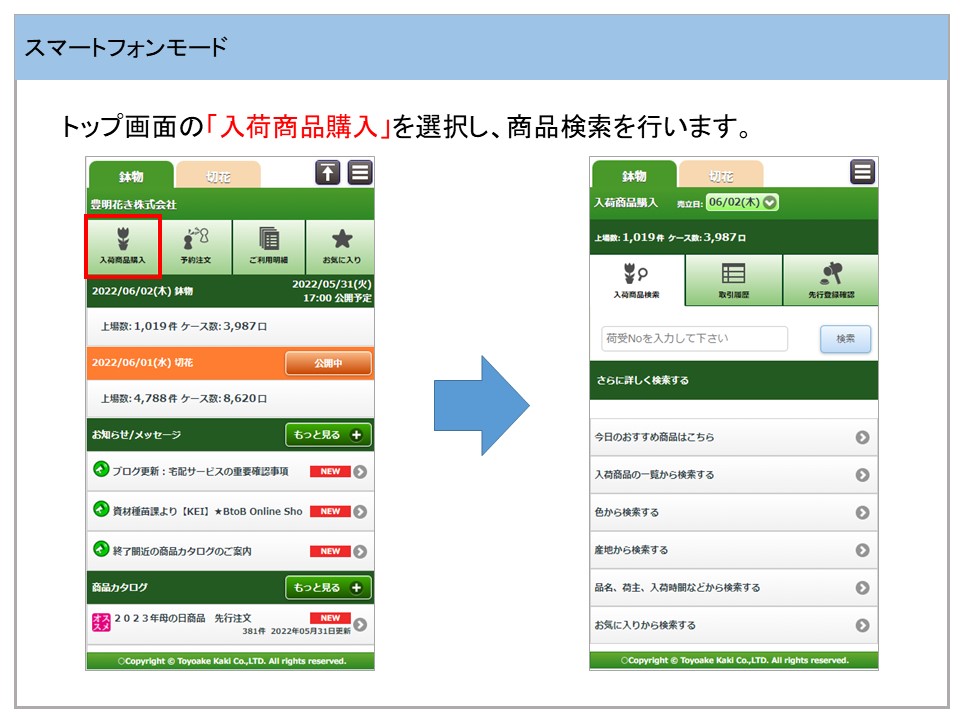The width and height of the screenshot is (960, 720).
Task: Tap the お気に入り star icon
Action: click(341, 240)
